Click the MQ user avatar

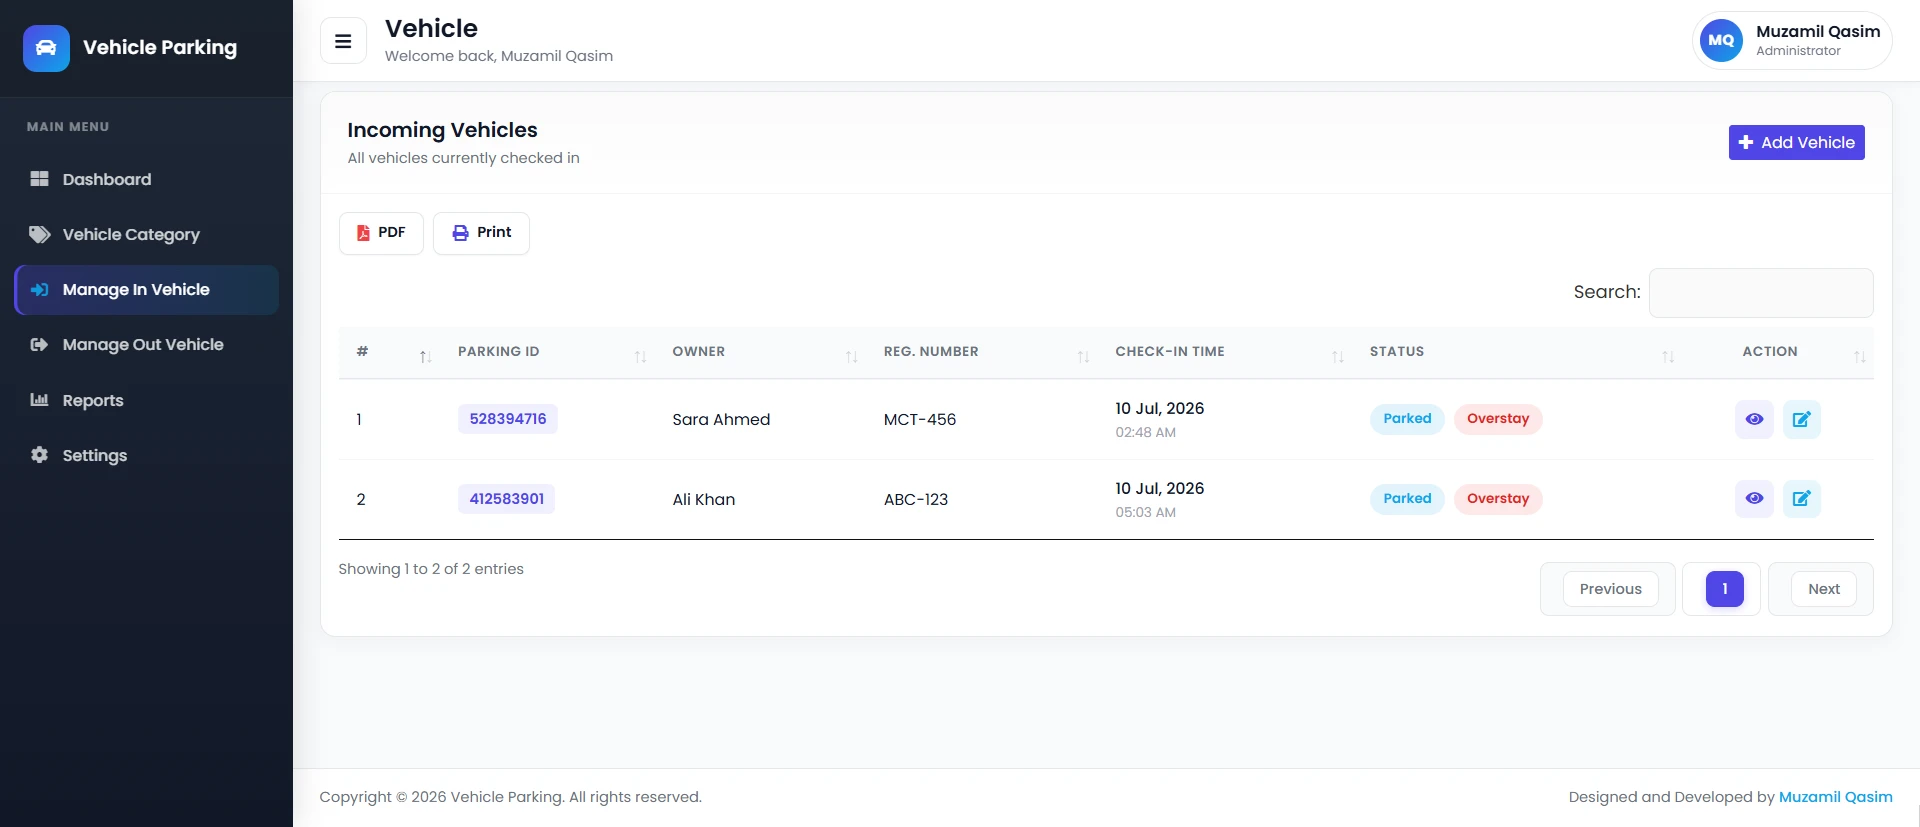[x=1721, y=41]
